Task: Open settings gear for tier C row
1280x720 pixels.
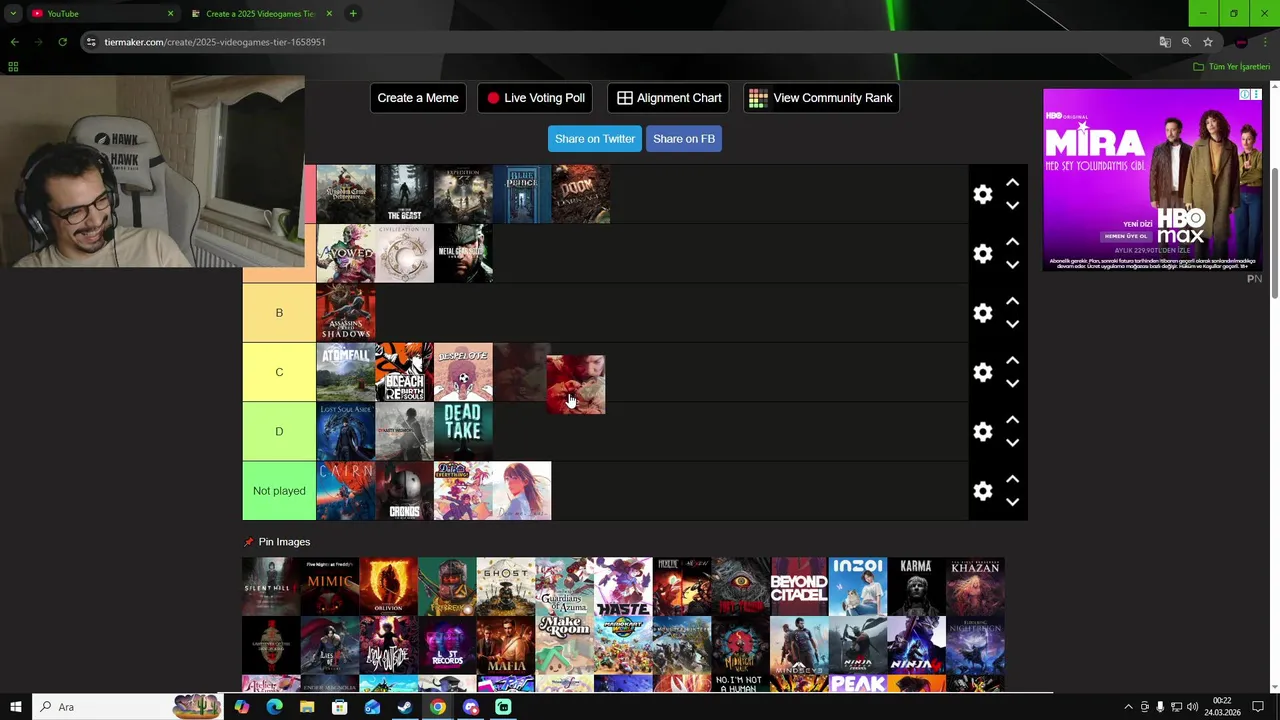Action: click(x=983, y=372)
